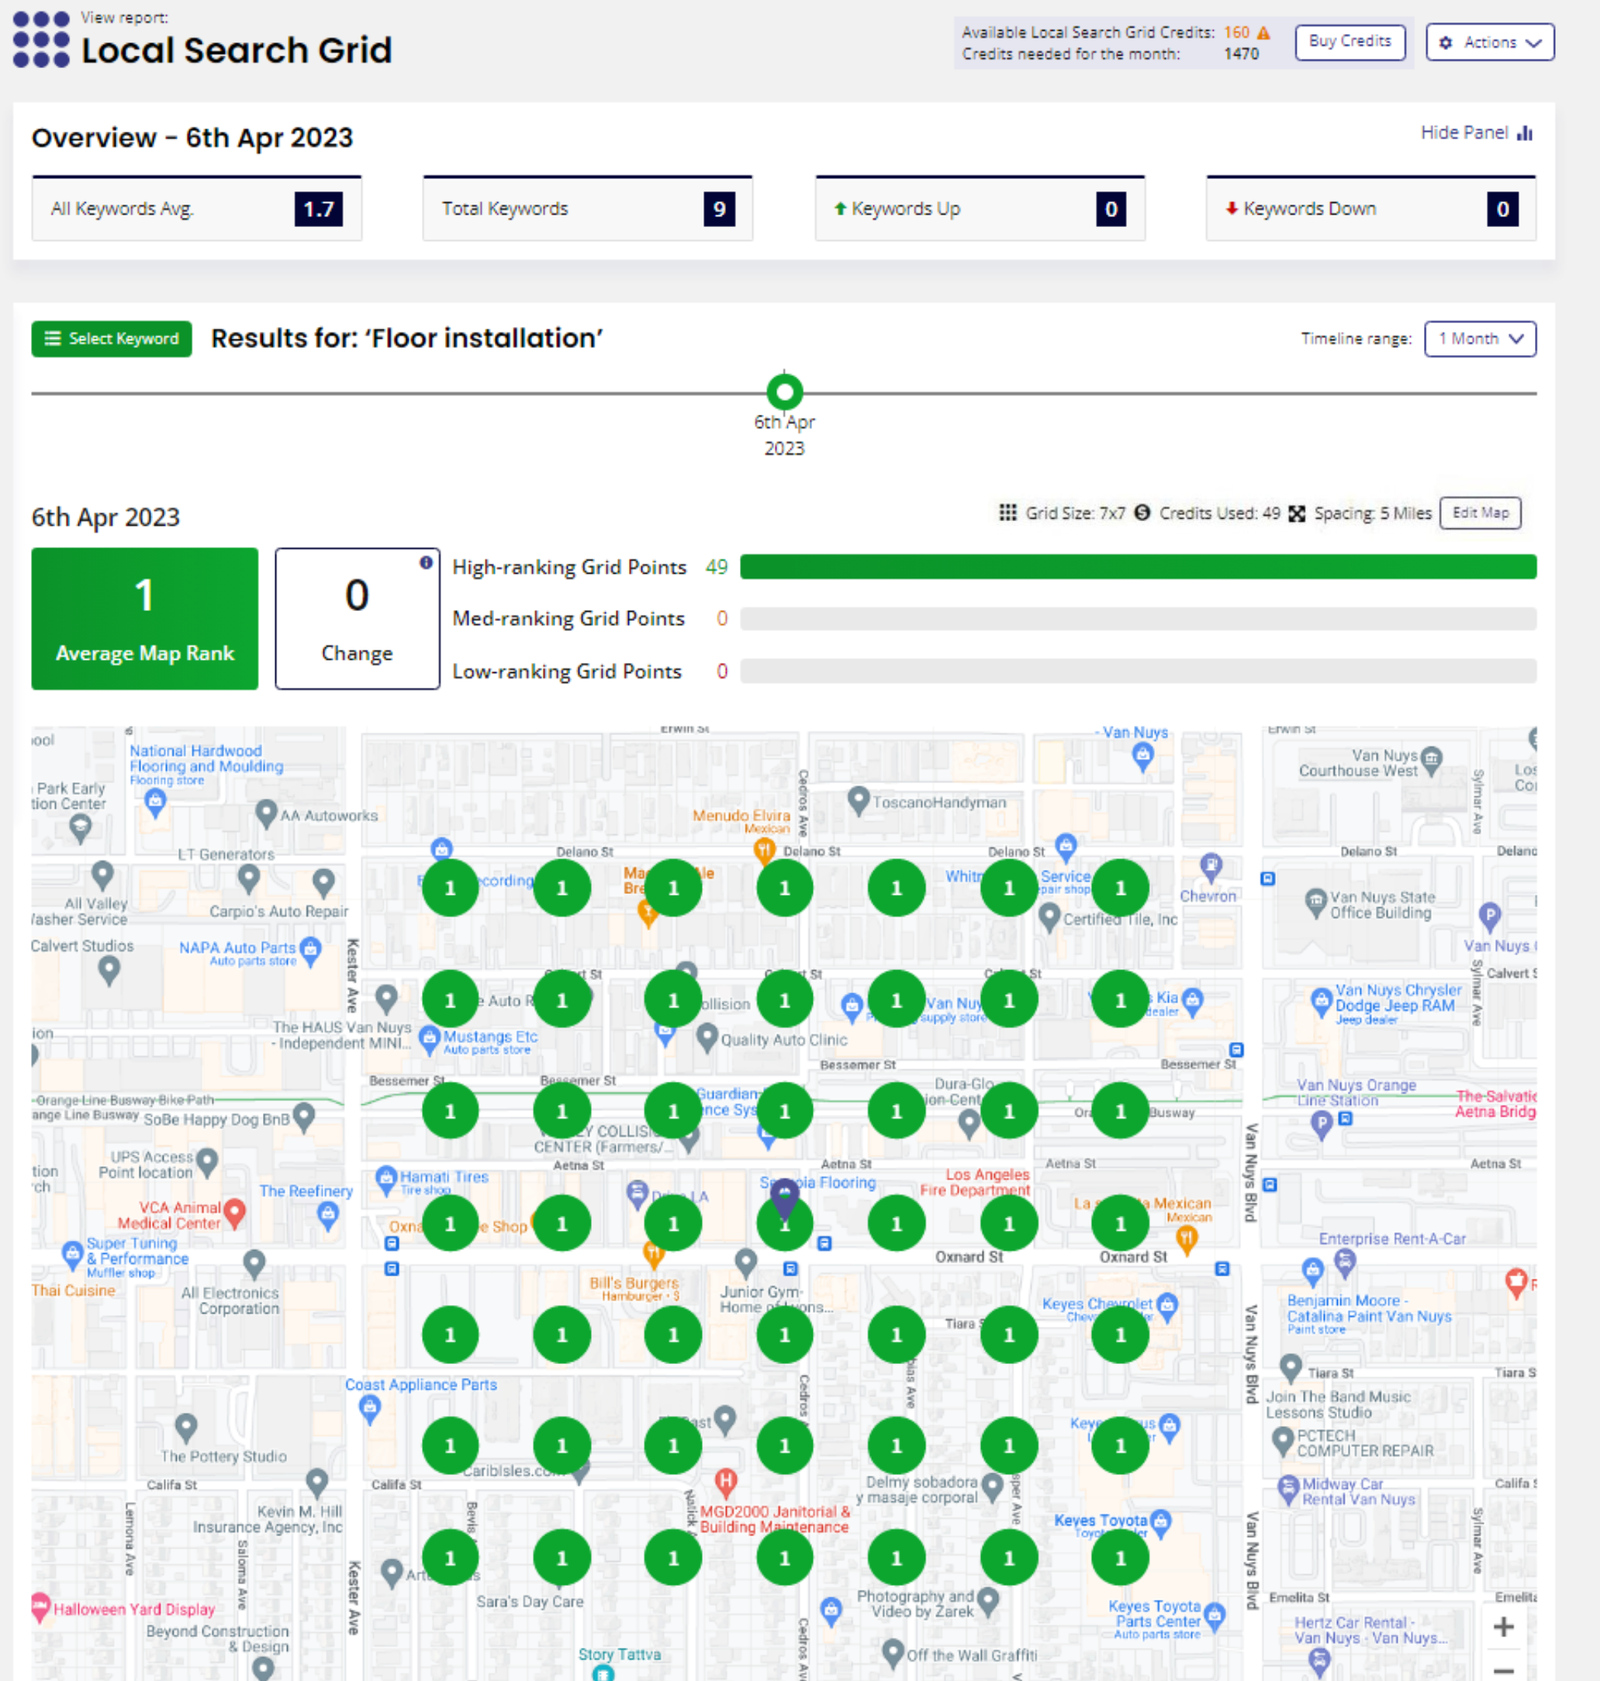Click the NAPA Auto Parts map pin
1600x1681 pixels.
[311, 948]
